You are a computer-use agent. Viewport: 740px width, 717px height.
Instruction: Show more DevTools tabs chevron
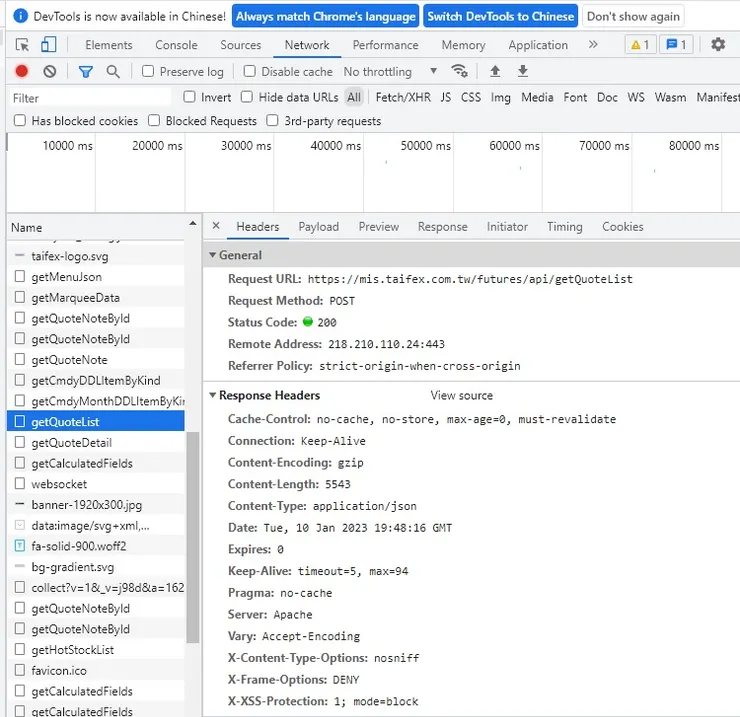593,45
